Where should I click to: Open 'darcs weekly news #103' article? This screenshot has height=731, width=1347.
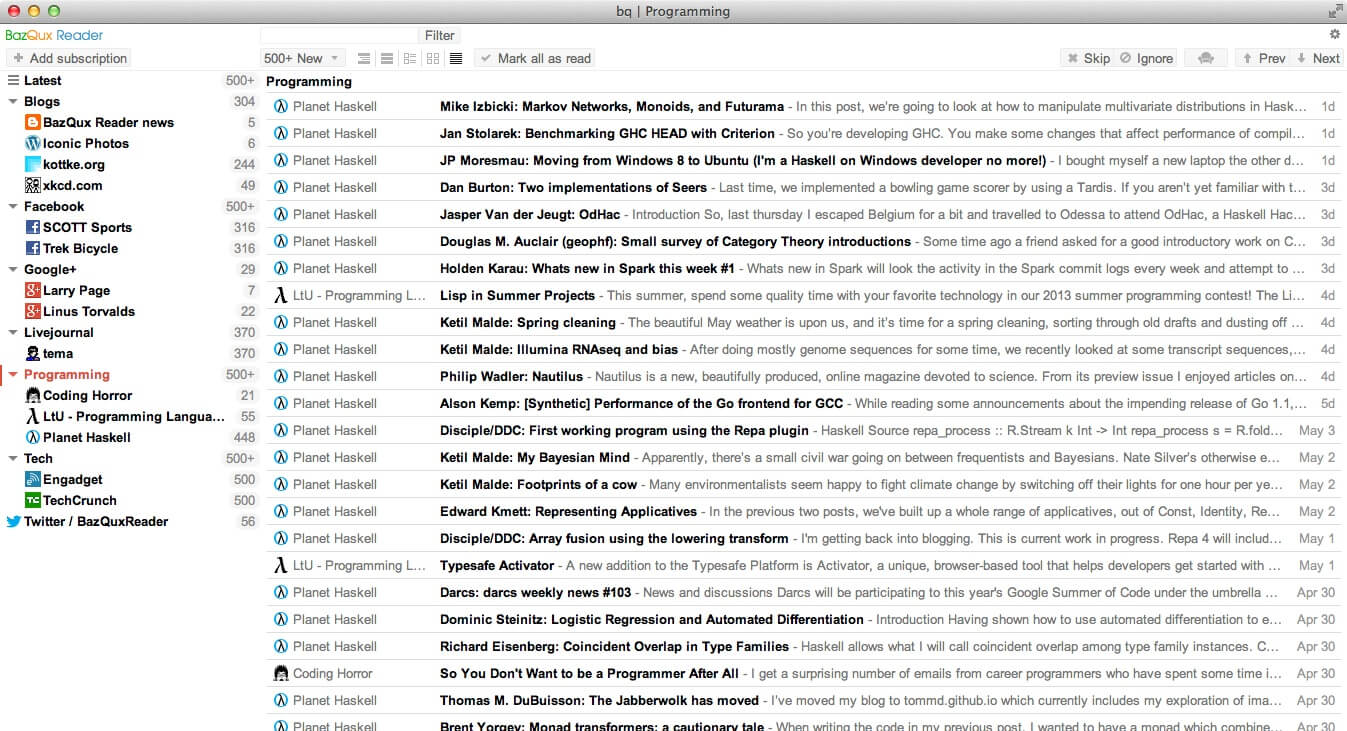(535, 592)
